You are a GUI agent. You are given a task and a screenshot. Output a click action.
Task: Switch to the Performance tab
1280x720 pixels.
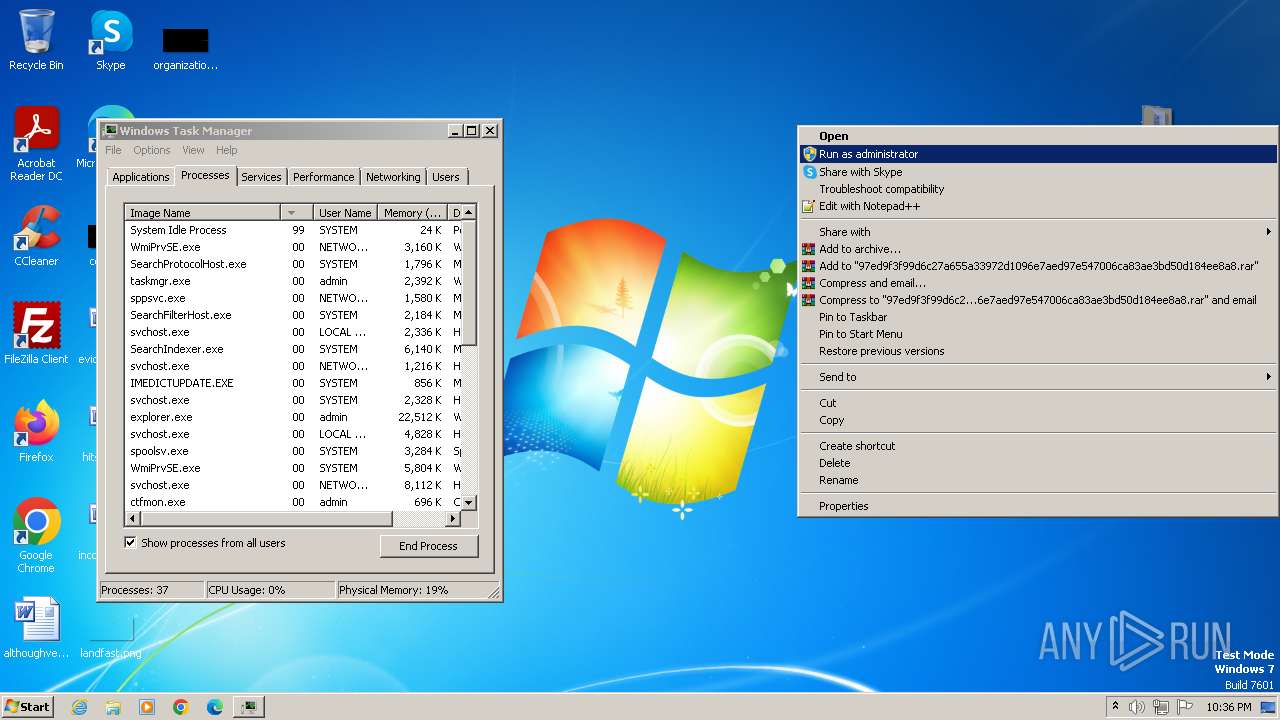pyautogui.click(x=323, y=177)
